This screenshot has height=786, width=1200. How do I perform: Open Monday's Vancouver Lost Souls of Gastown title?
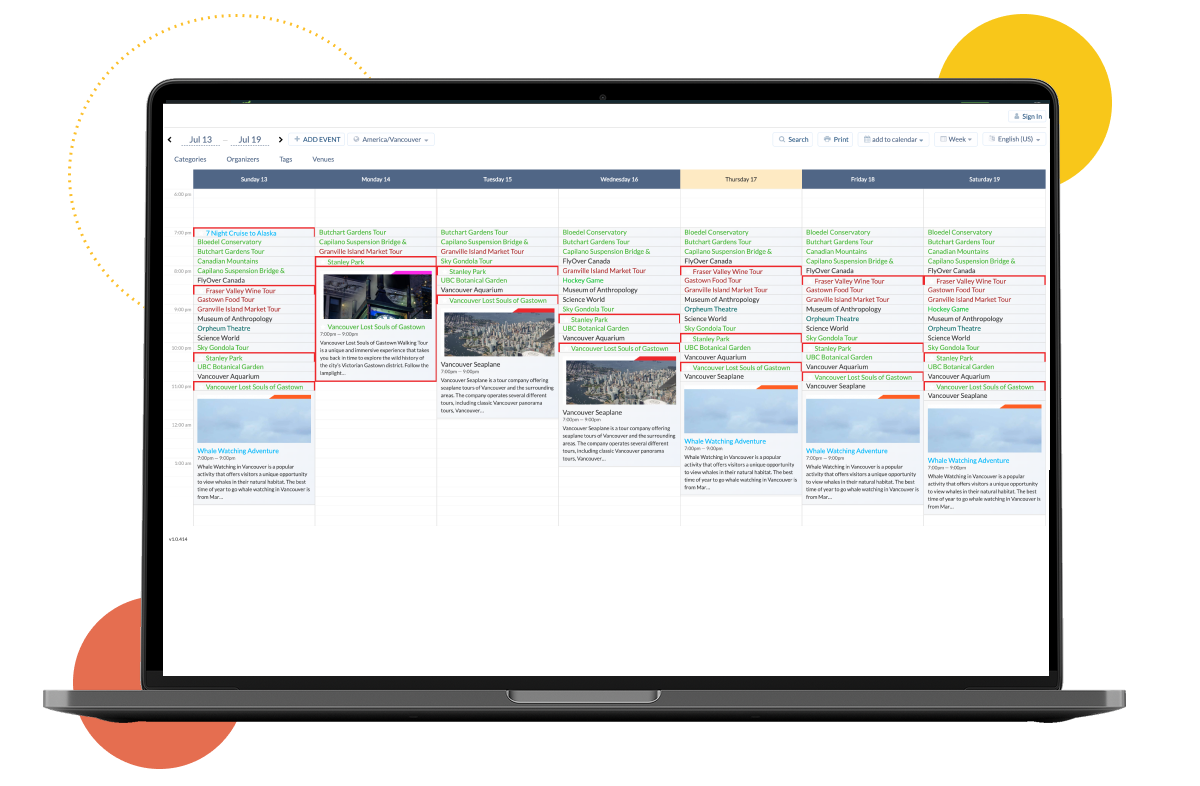pyautogui.click(x=376, y=327)
